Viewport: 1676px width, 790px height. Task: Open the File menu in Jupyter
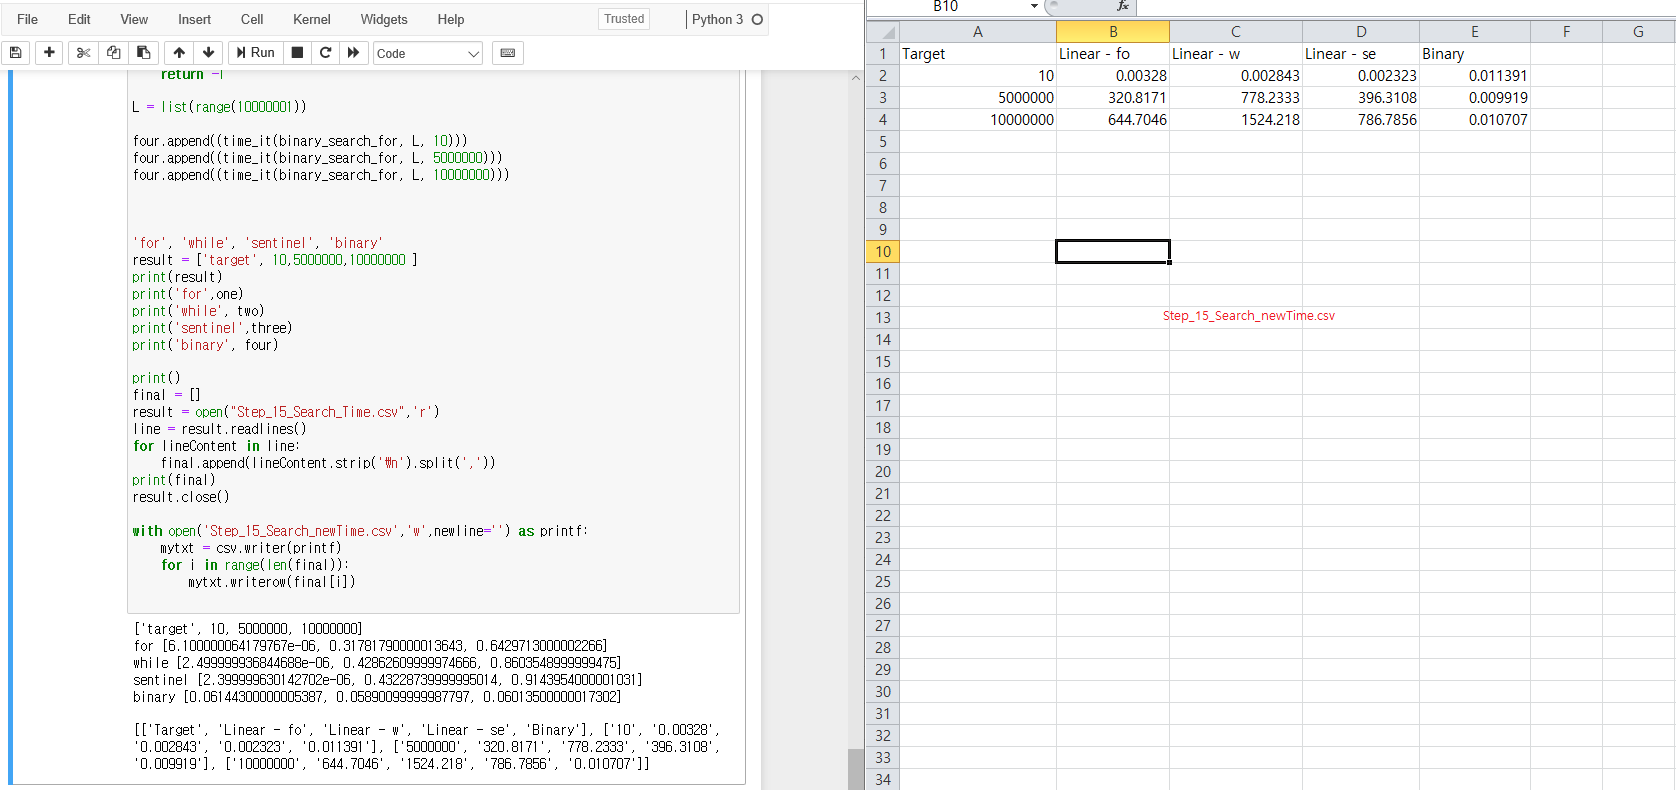click(x=28, y=19)
